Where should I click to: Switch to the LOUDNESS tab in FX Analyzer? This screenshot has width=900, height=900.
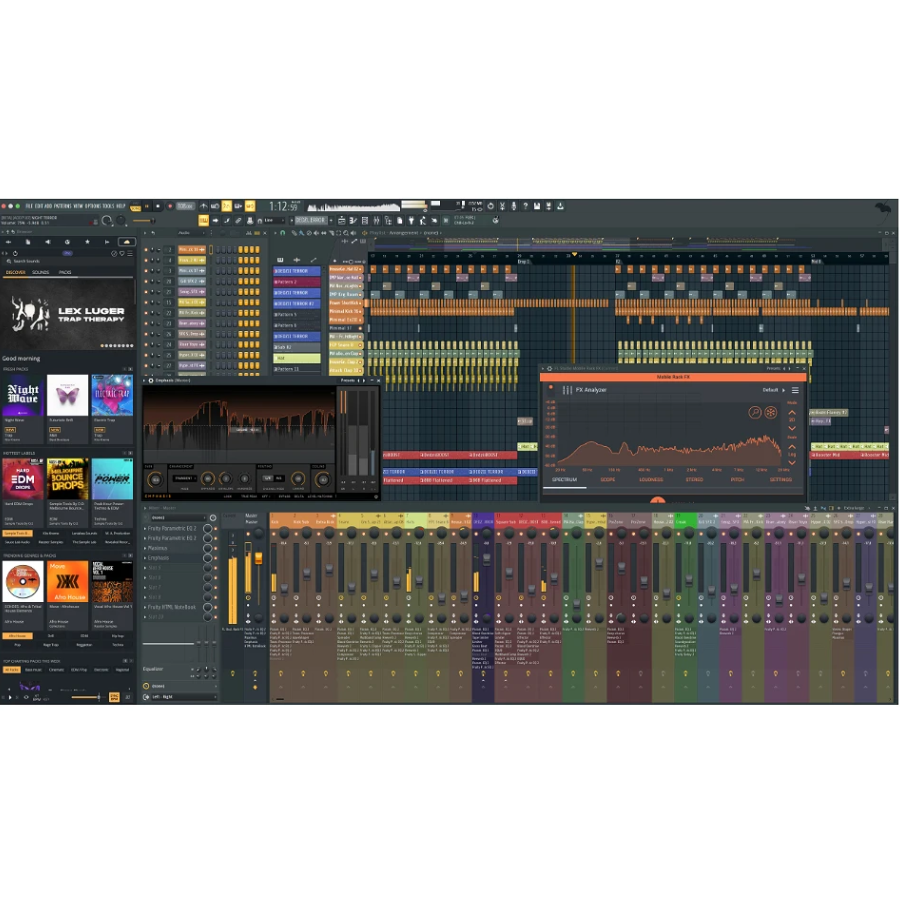[651, 479]
